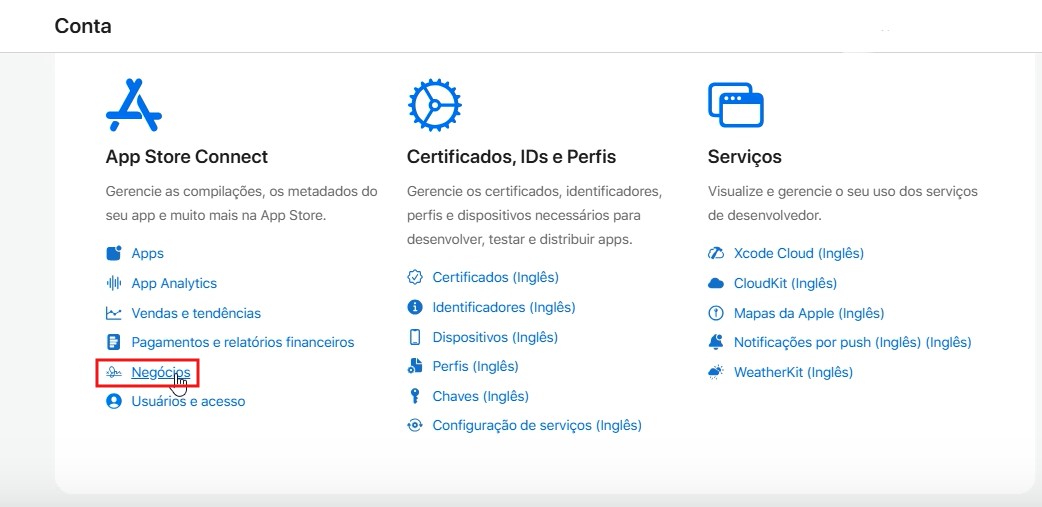Go to Mapas da Apple (Inglês)

pyautogui.click(x=808, y=313)
